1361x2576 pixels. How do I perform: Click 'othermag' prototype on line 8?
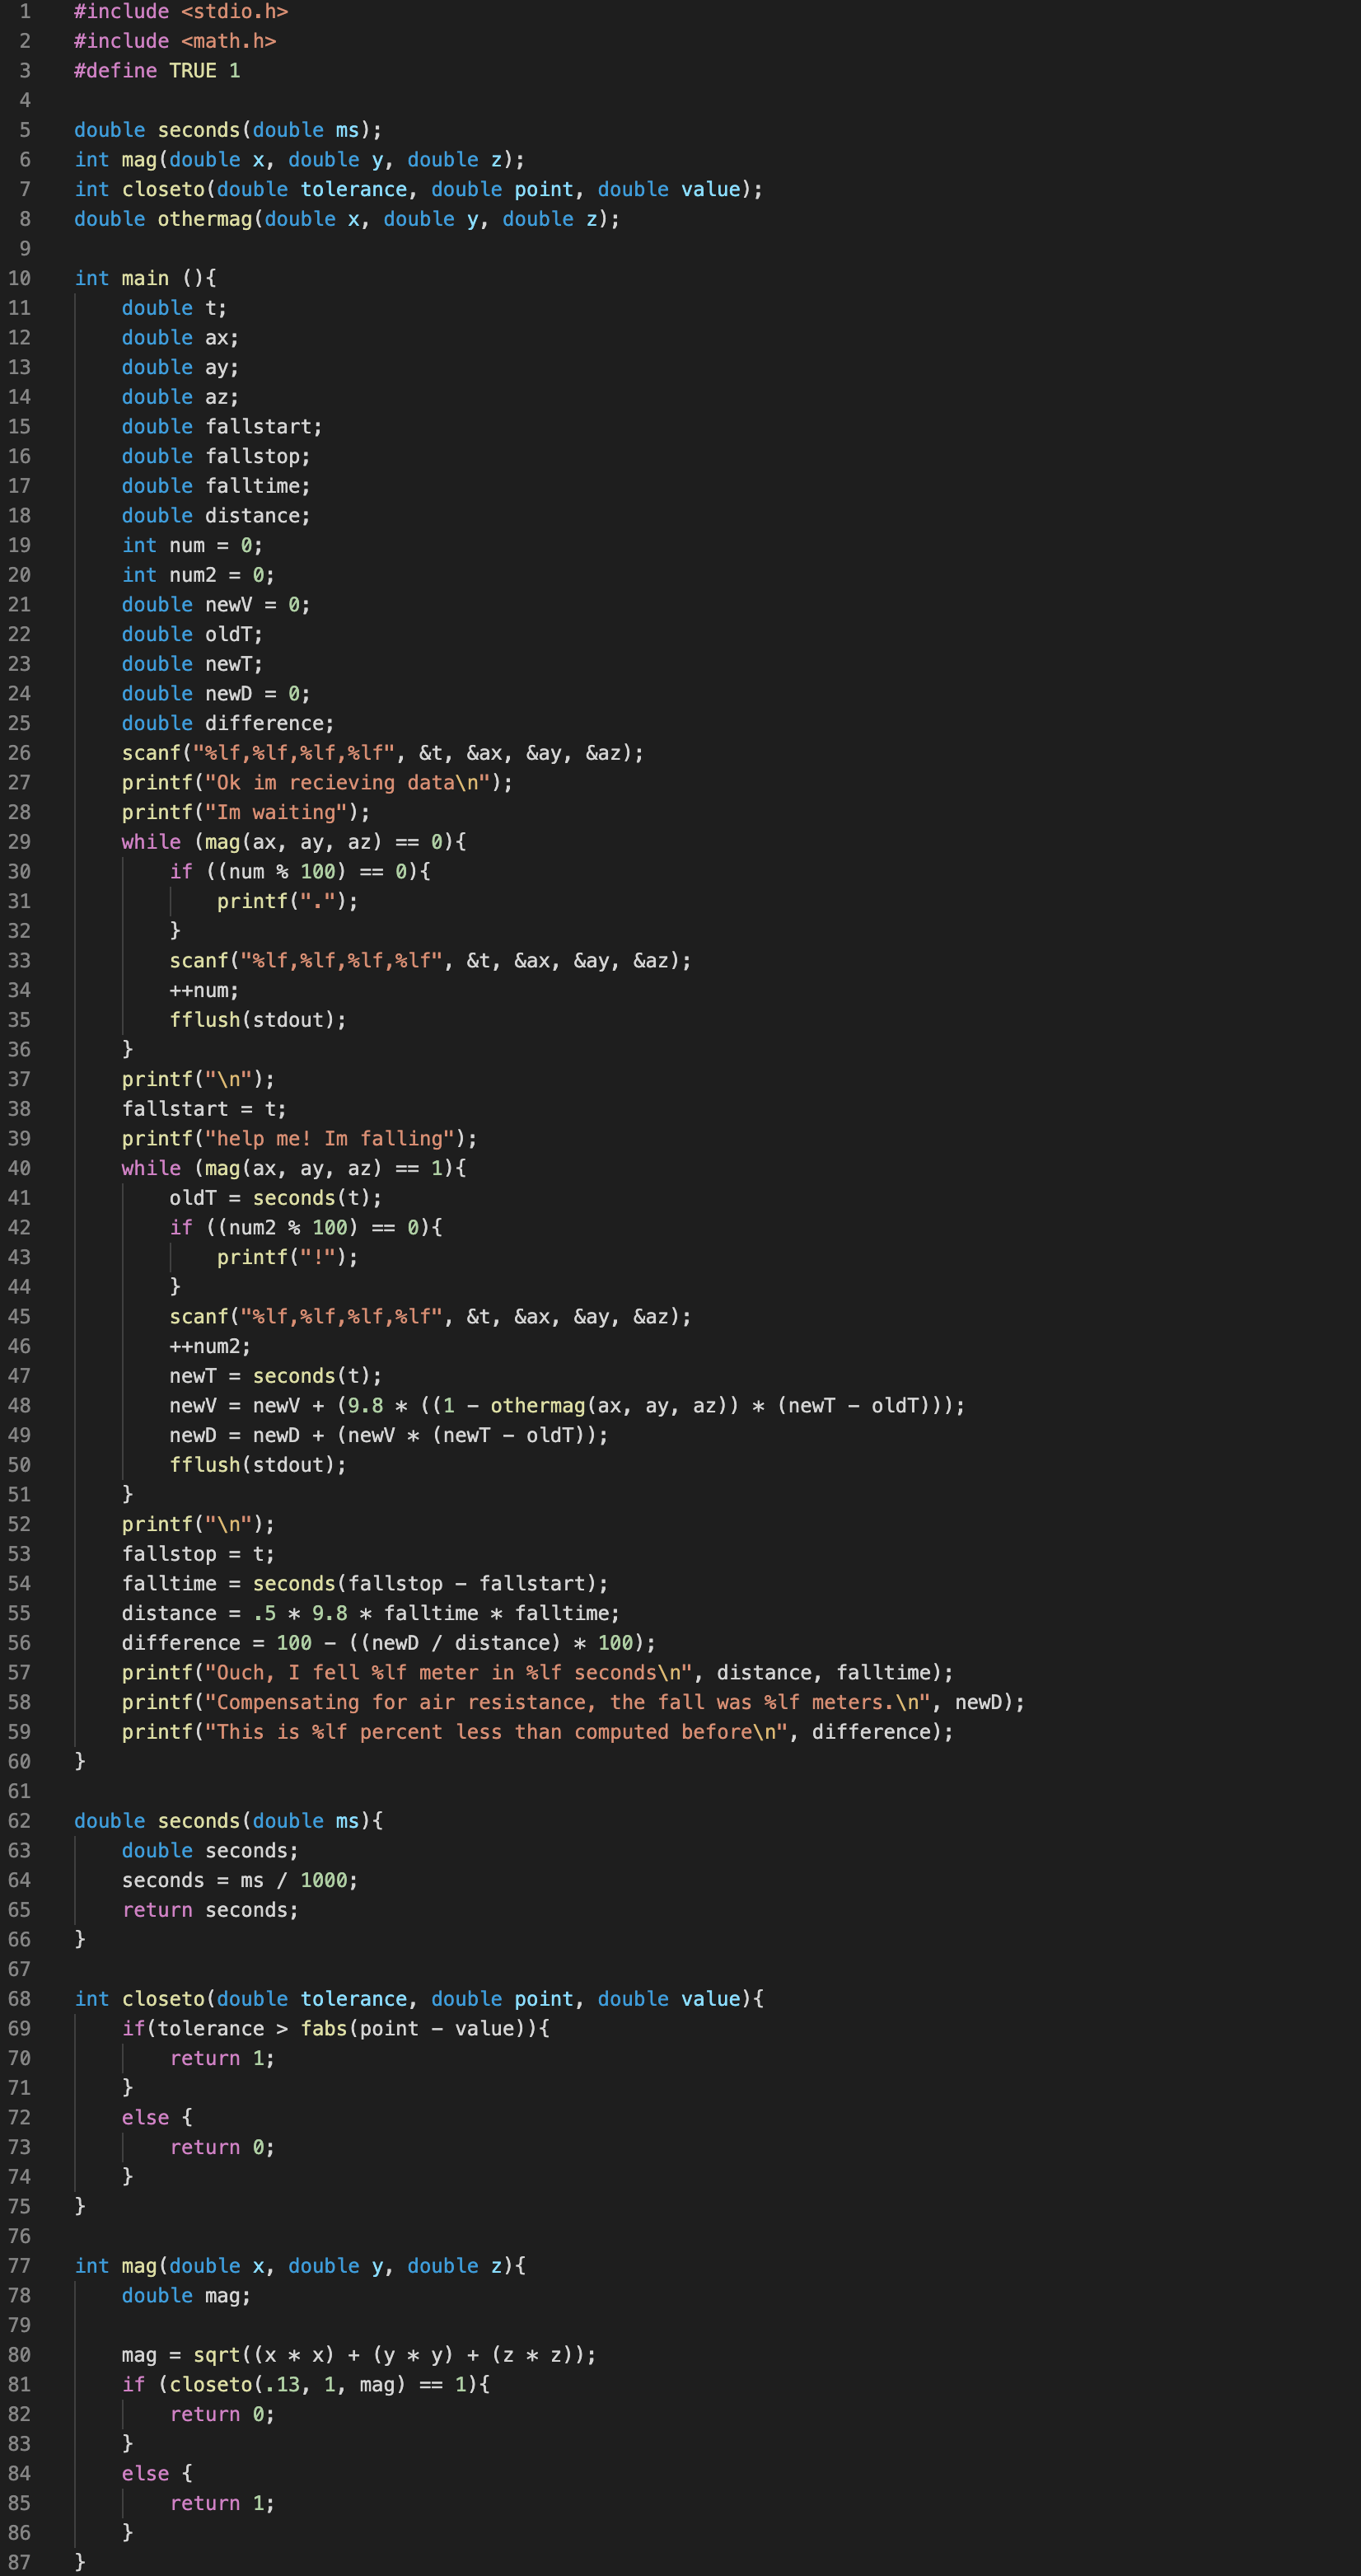coord(347,219)
